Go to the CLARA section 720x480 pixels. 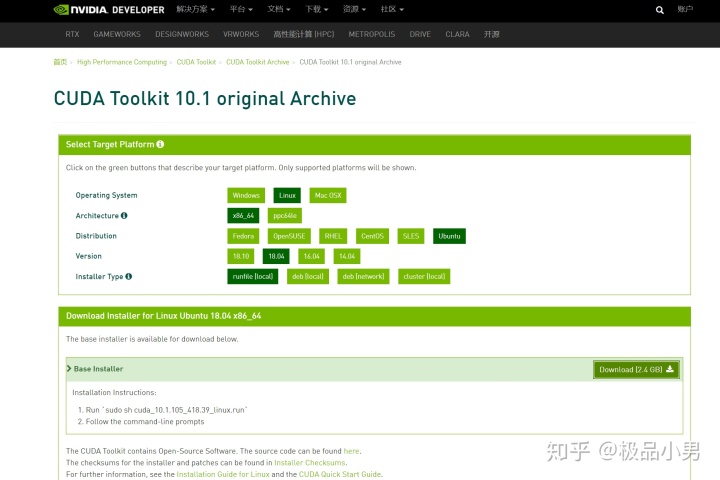pyautogui.click(x=457, y=34)
